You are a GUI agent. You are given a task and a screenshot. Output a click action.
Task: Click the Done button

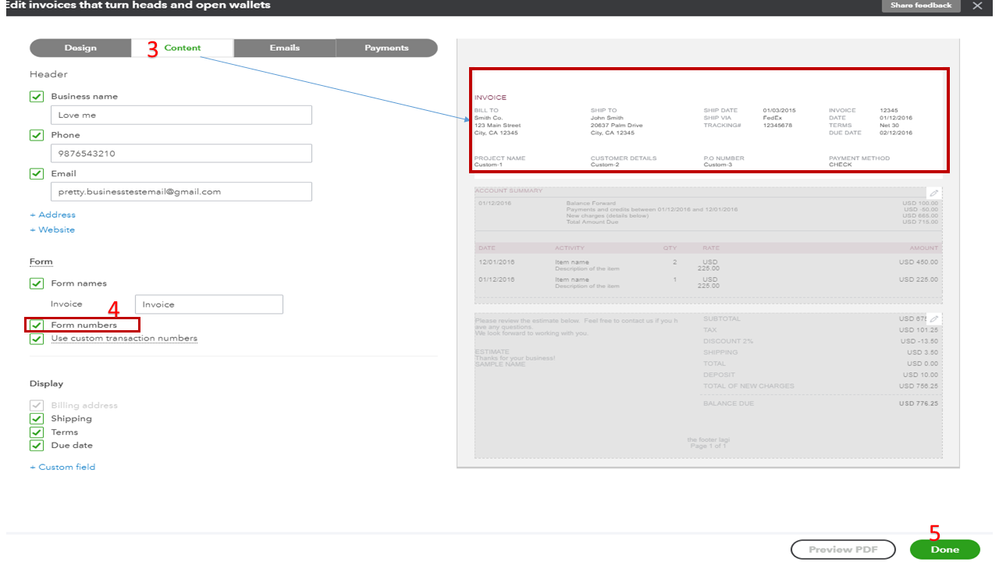coord(945,549)
